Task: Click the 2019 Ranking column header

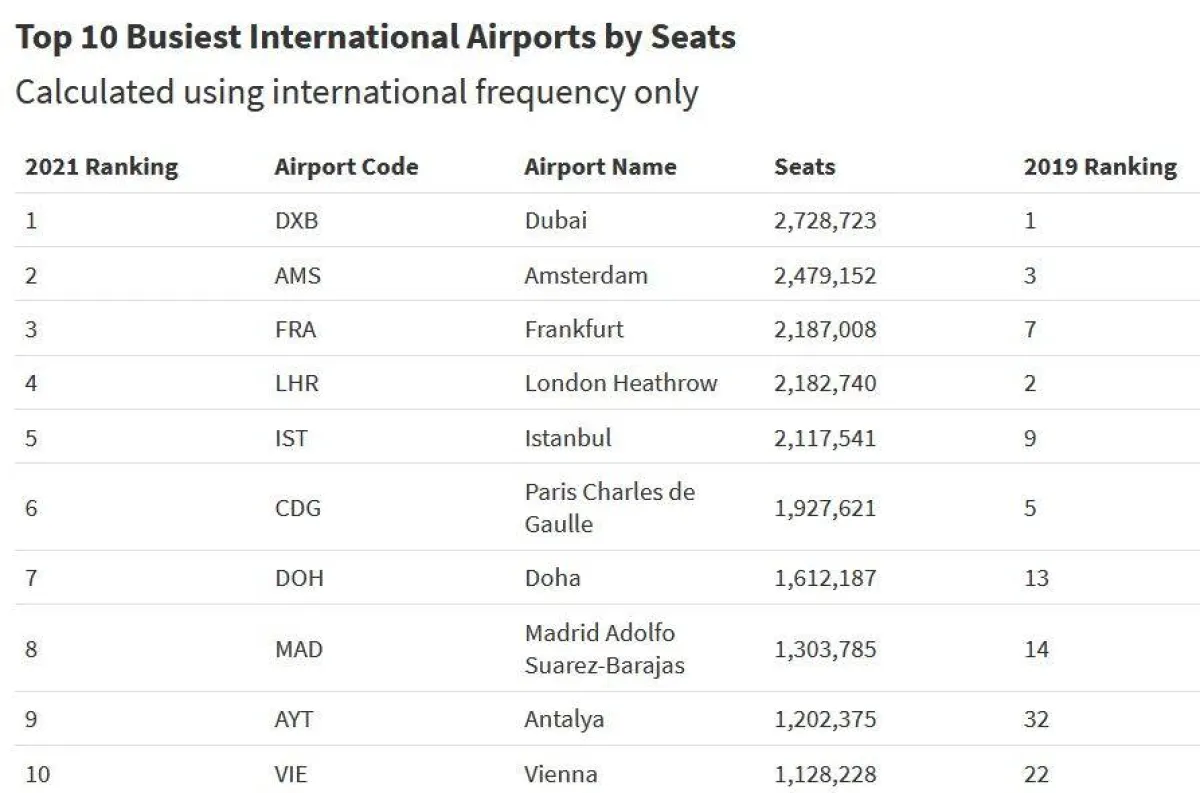Action: [x=1100, y=167]
